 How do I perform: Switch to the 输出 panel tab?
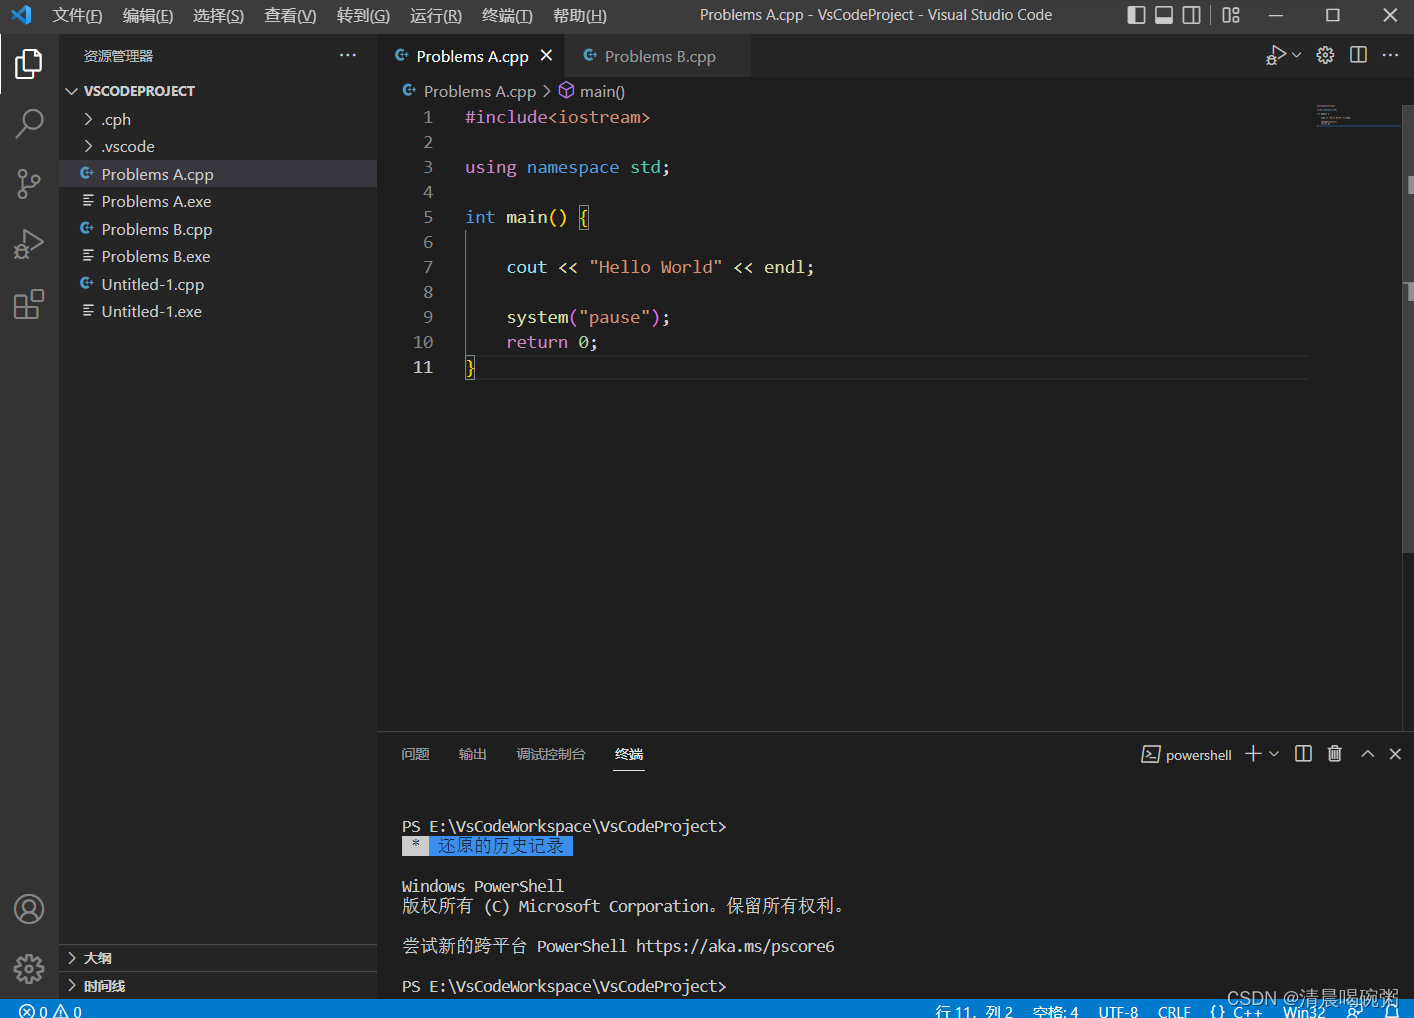[x=473, y=754]
